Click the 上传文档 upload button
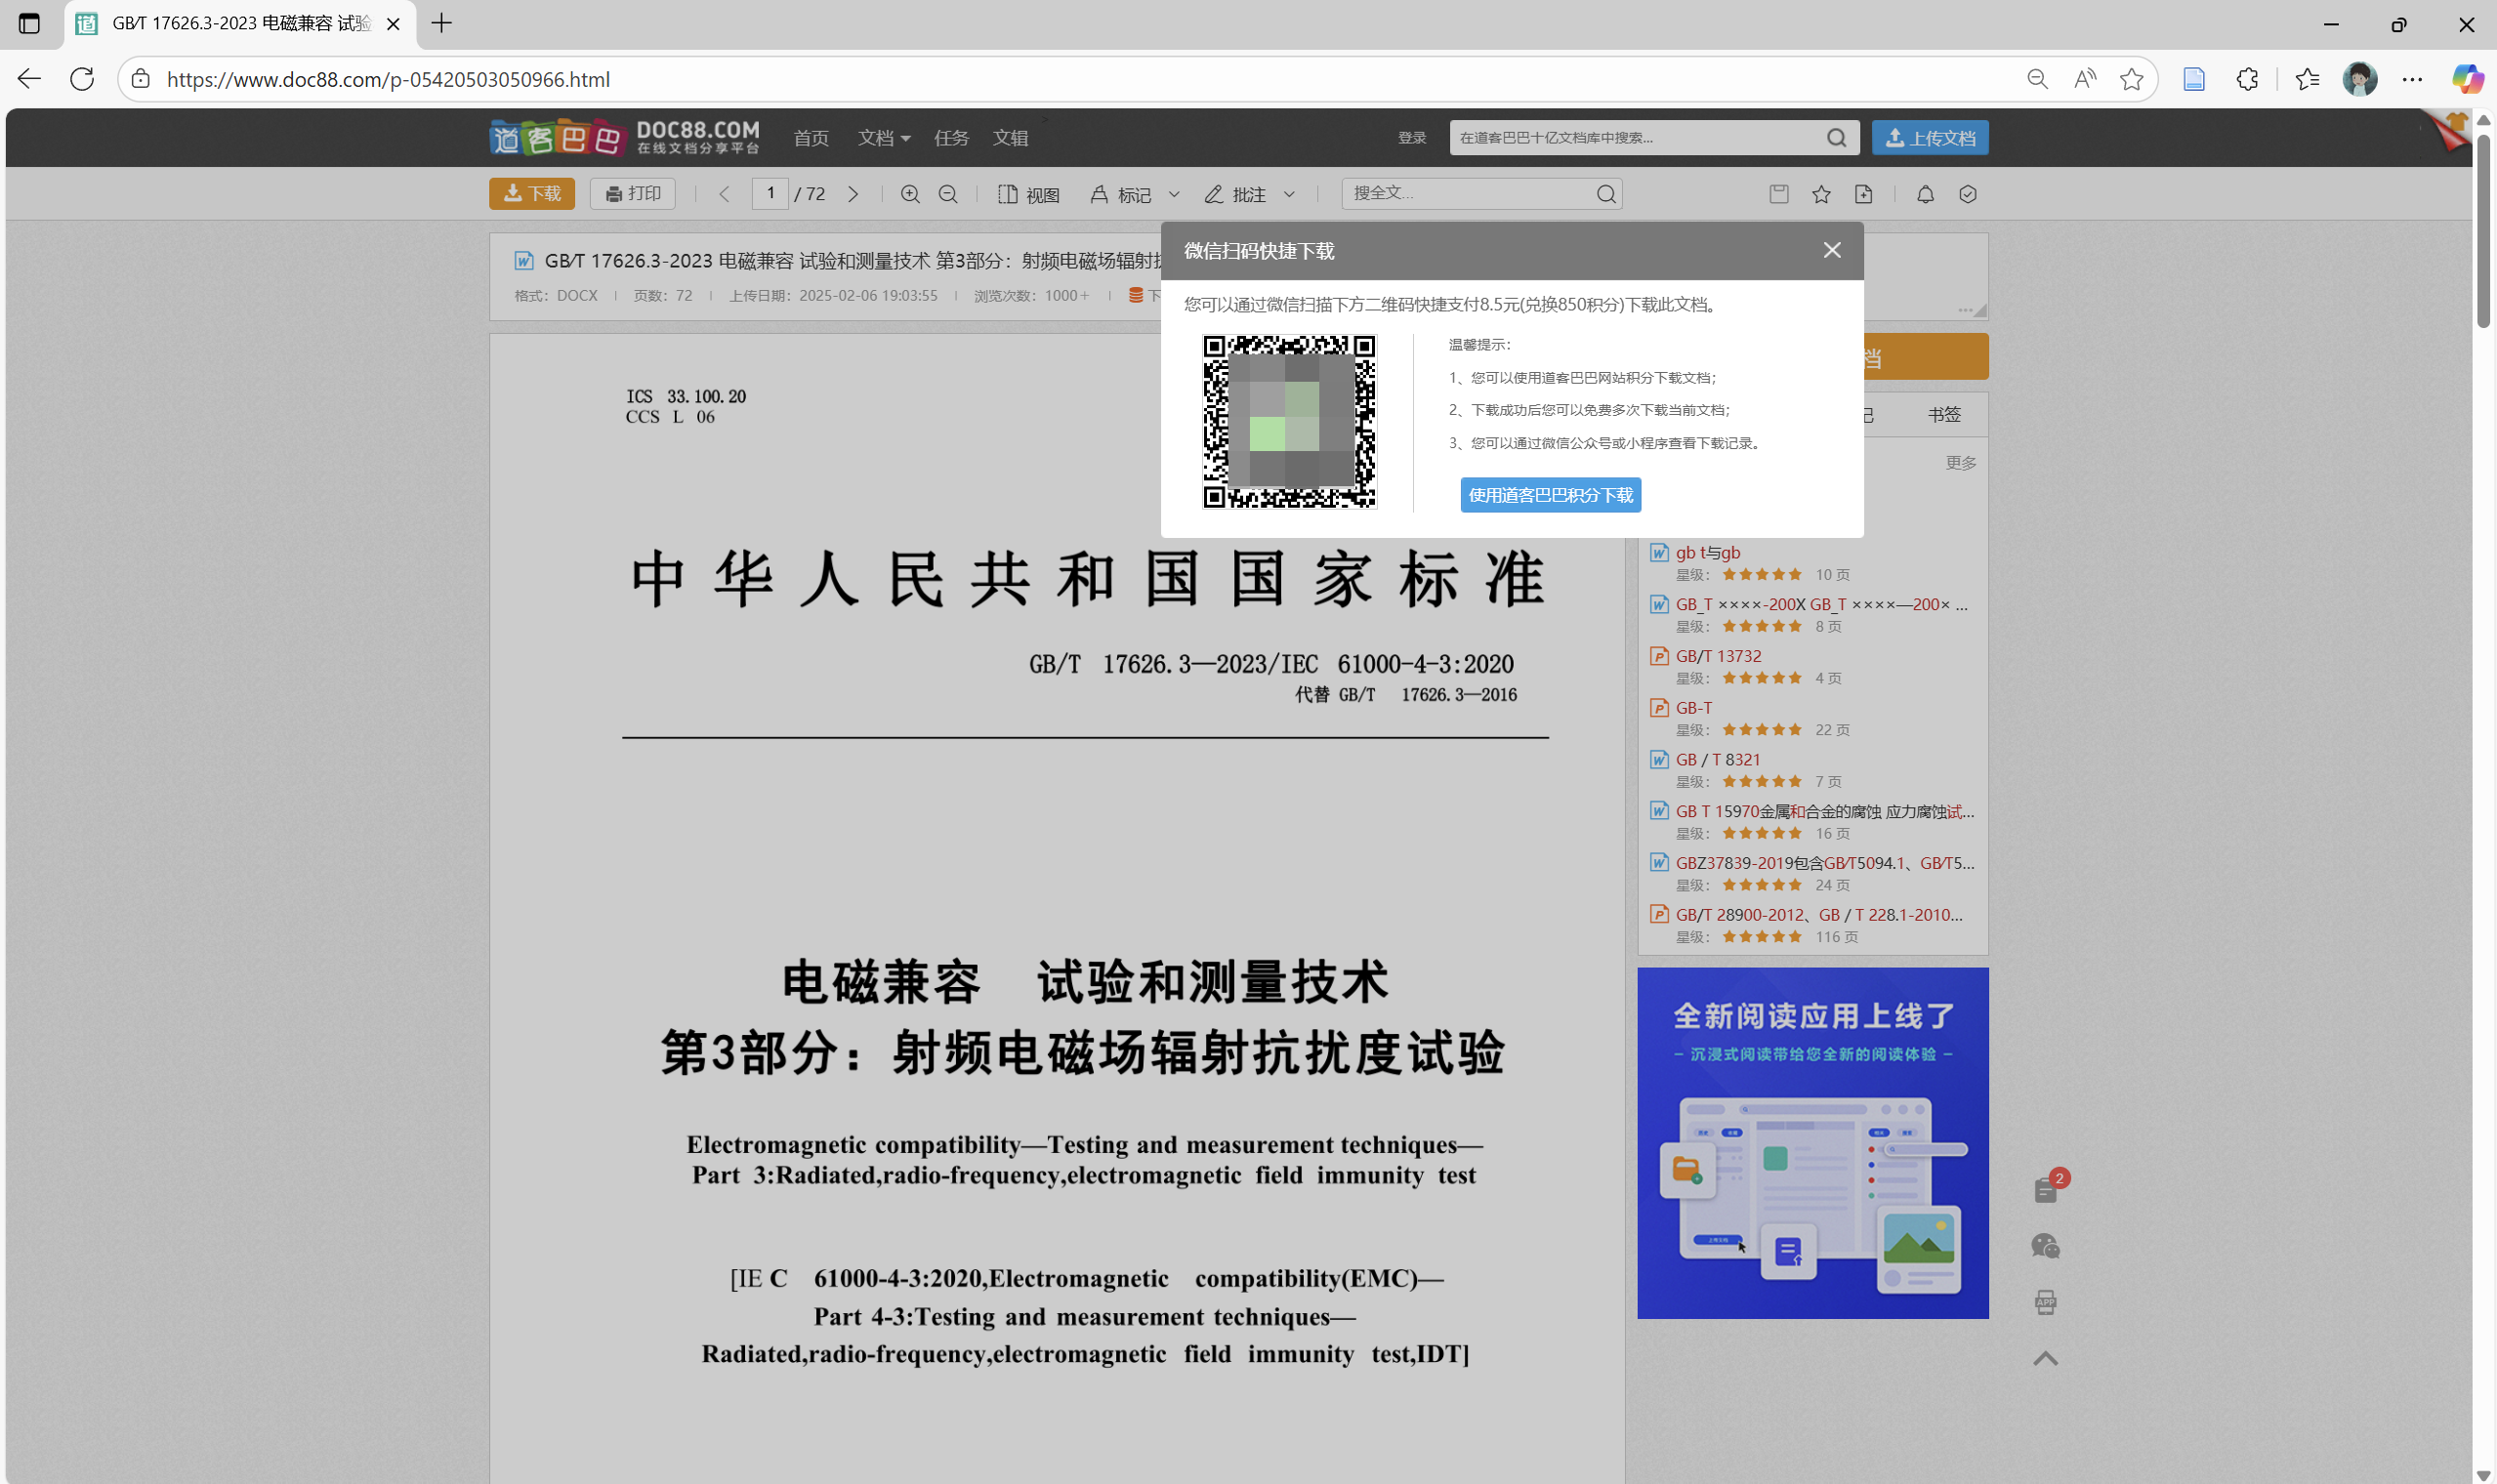The image size is (2497, 1484). pos(1930,138)
